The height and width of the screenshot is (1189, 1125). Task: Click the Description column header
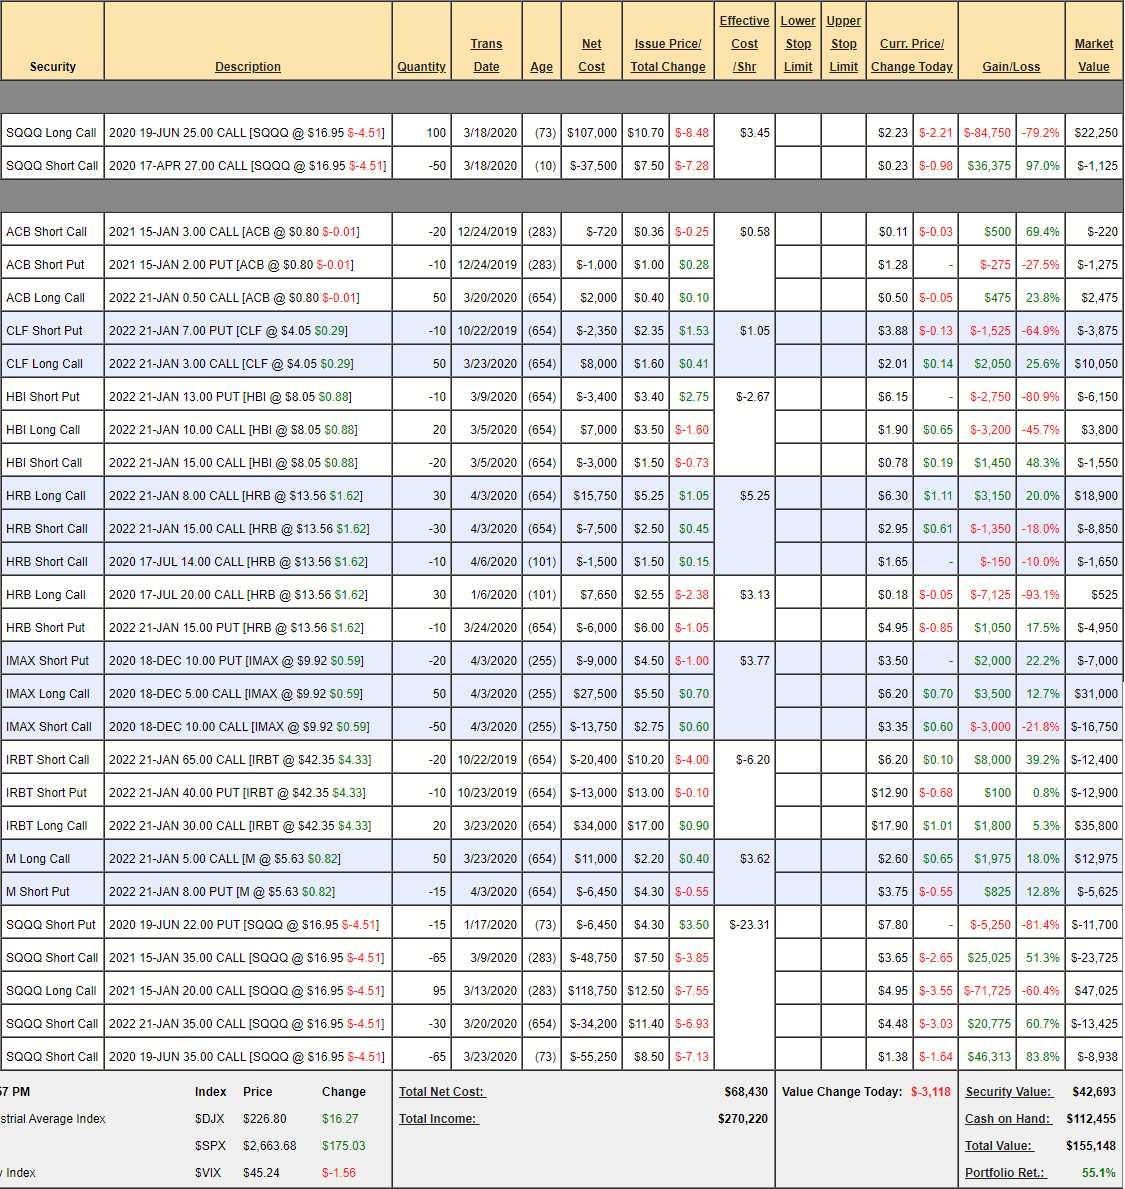[247, 67]
